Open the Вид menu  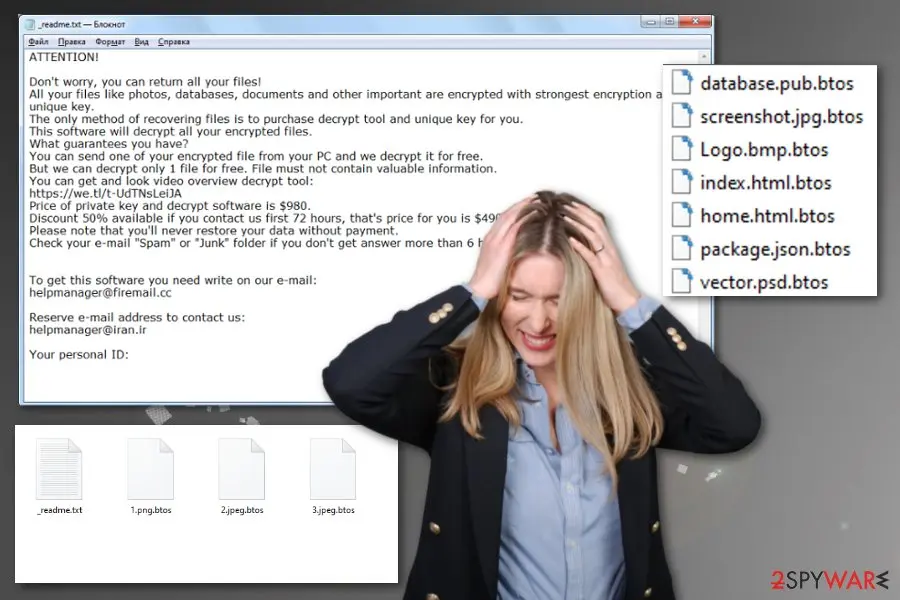click(x=142, y=42)
